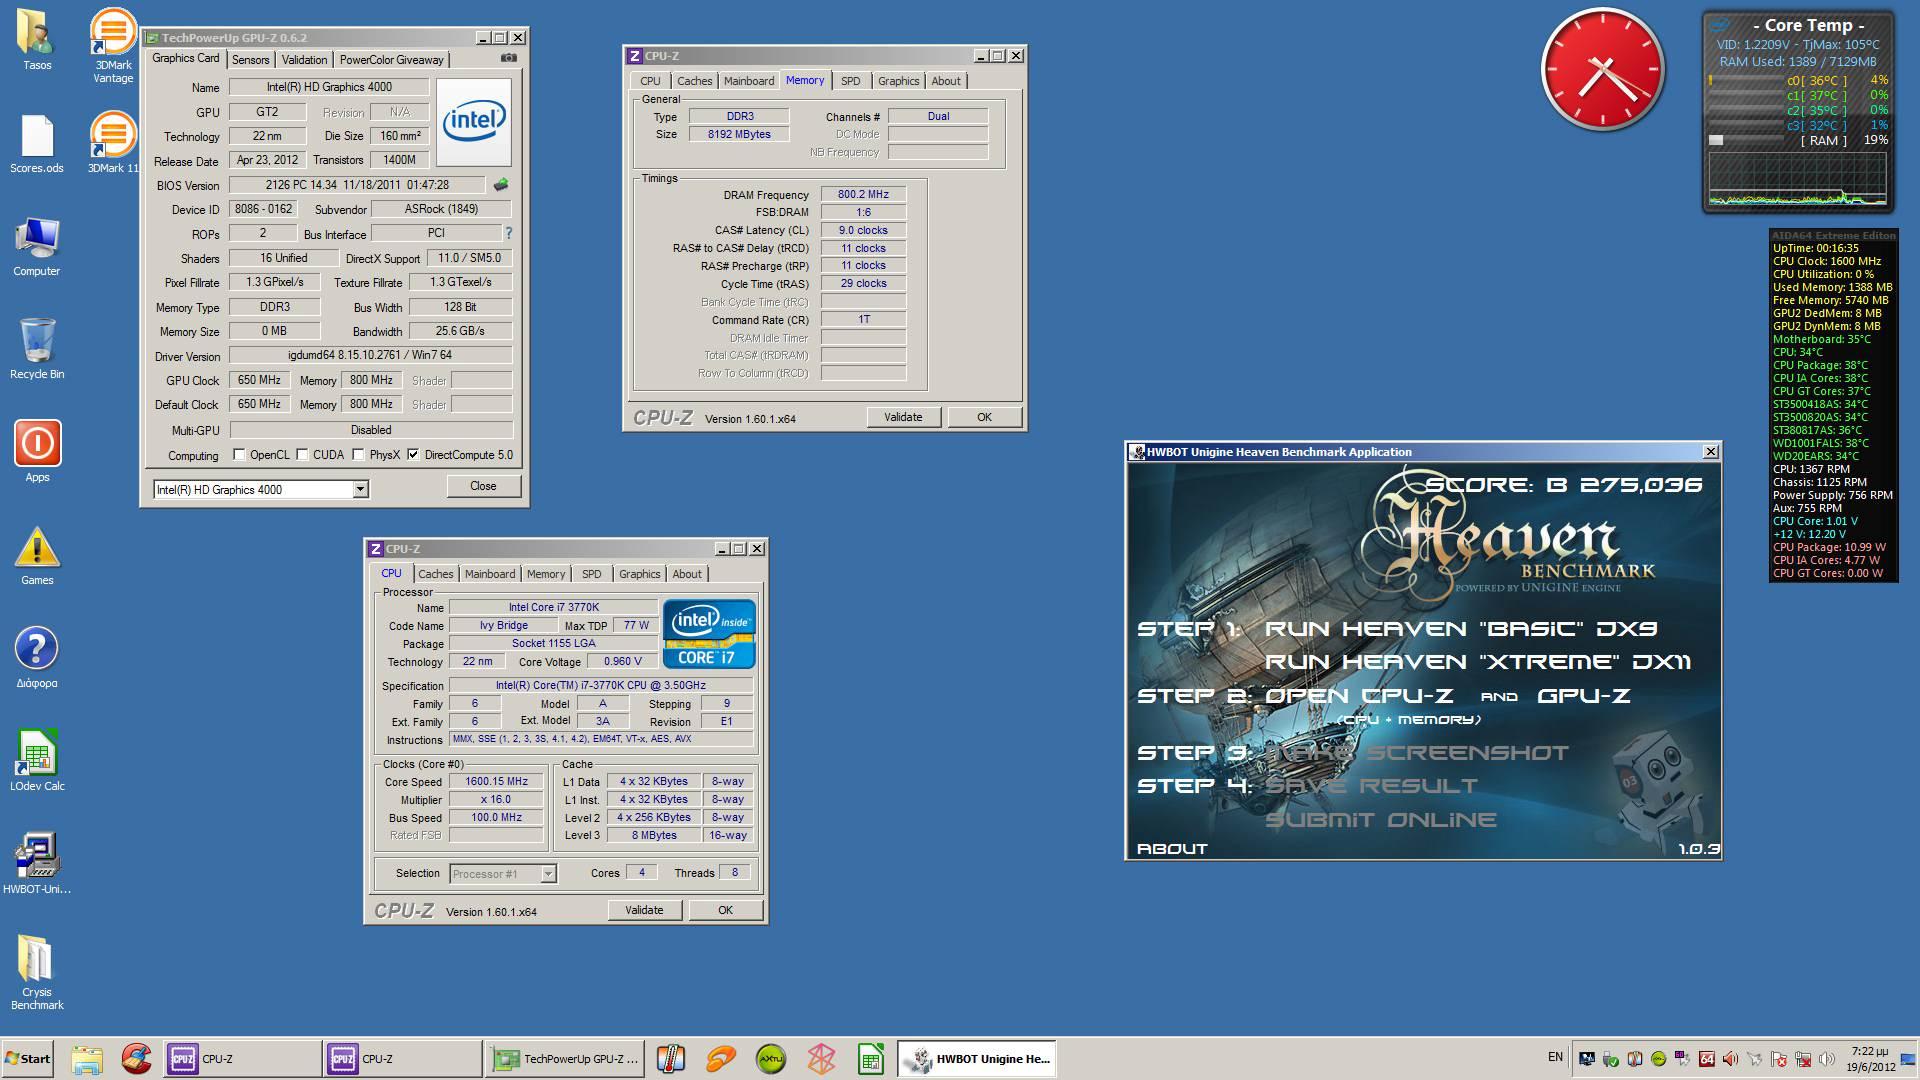Launch the HWBOT-Uni desktop shortcut
The width and height of the screenshot is (1920, 1080).
click(37, 863)
